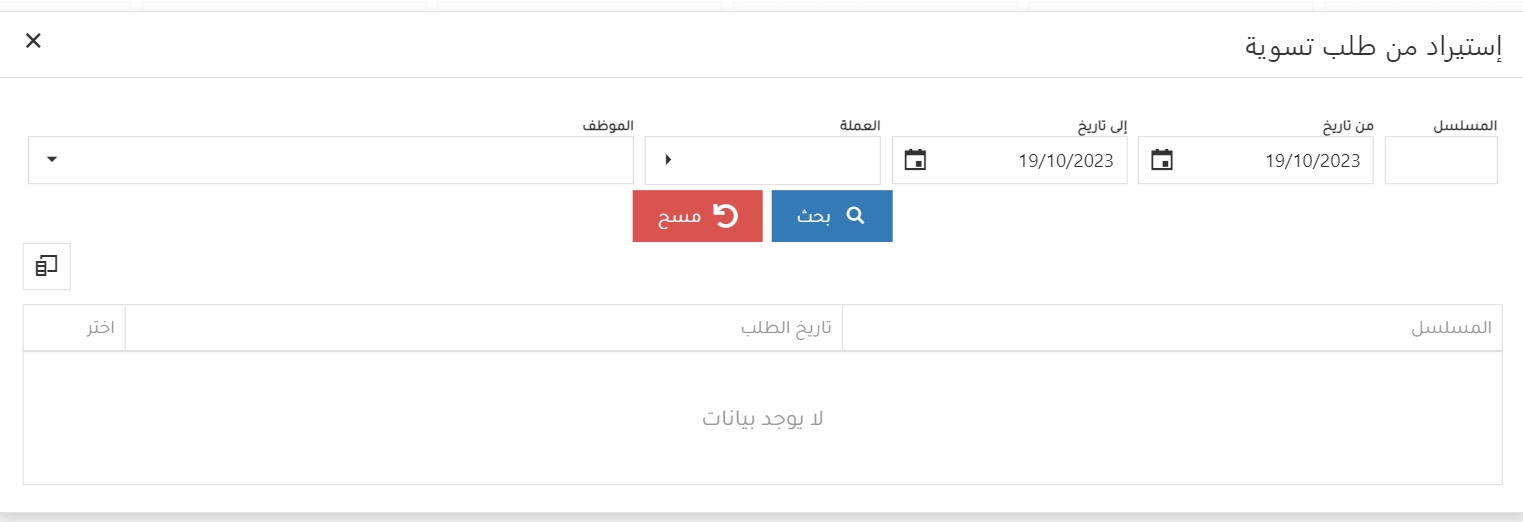Click the dialog title إستيراد من طلب تسوية
The image size is (1523, 522).
pos(1372,47)
